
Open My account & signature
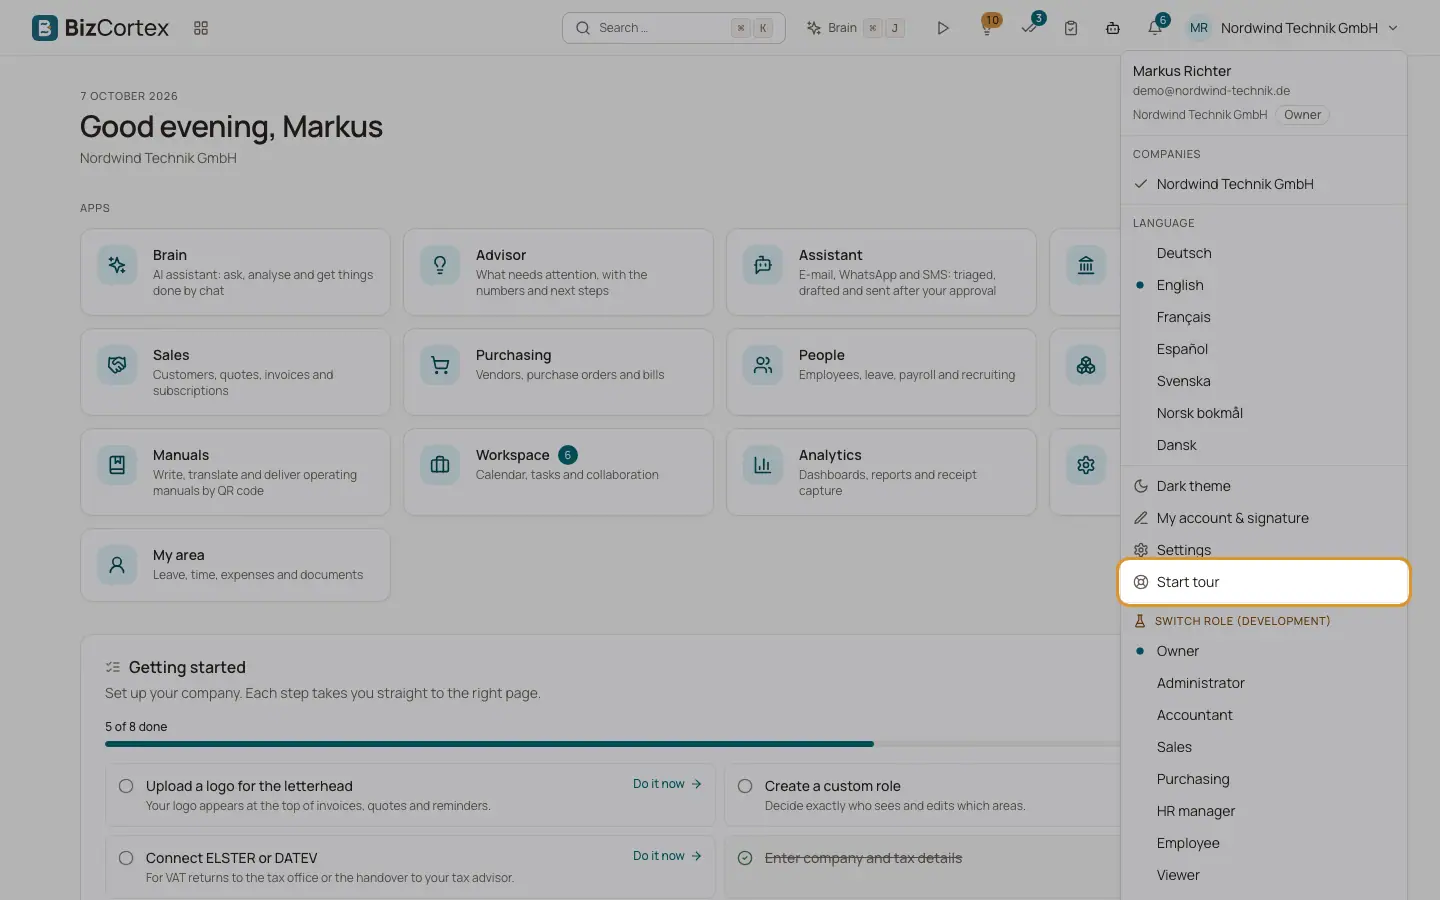[x=1264, y=518]
